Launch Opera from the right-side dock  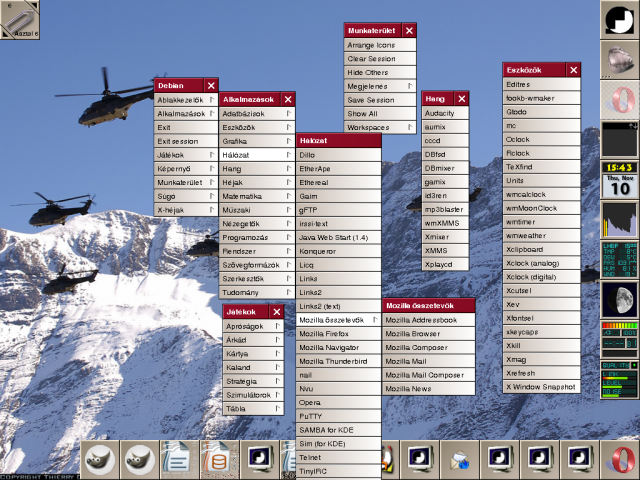[620, 100]
